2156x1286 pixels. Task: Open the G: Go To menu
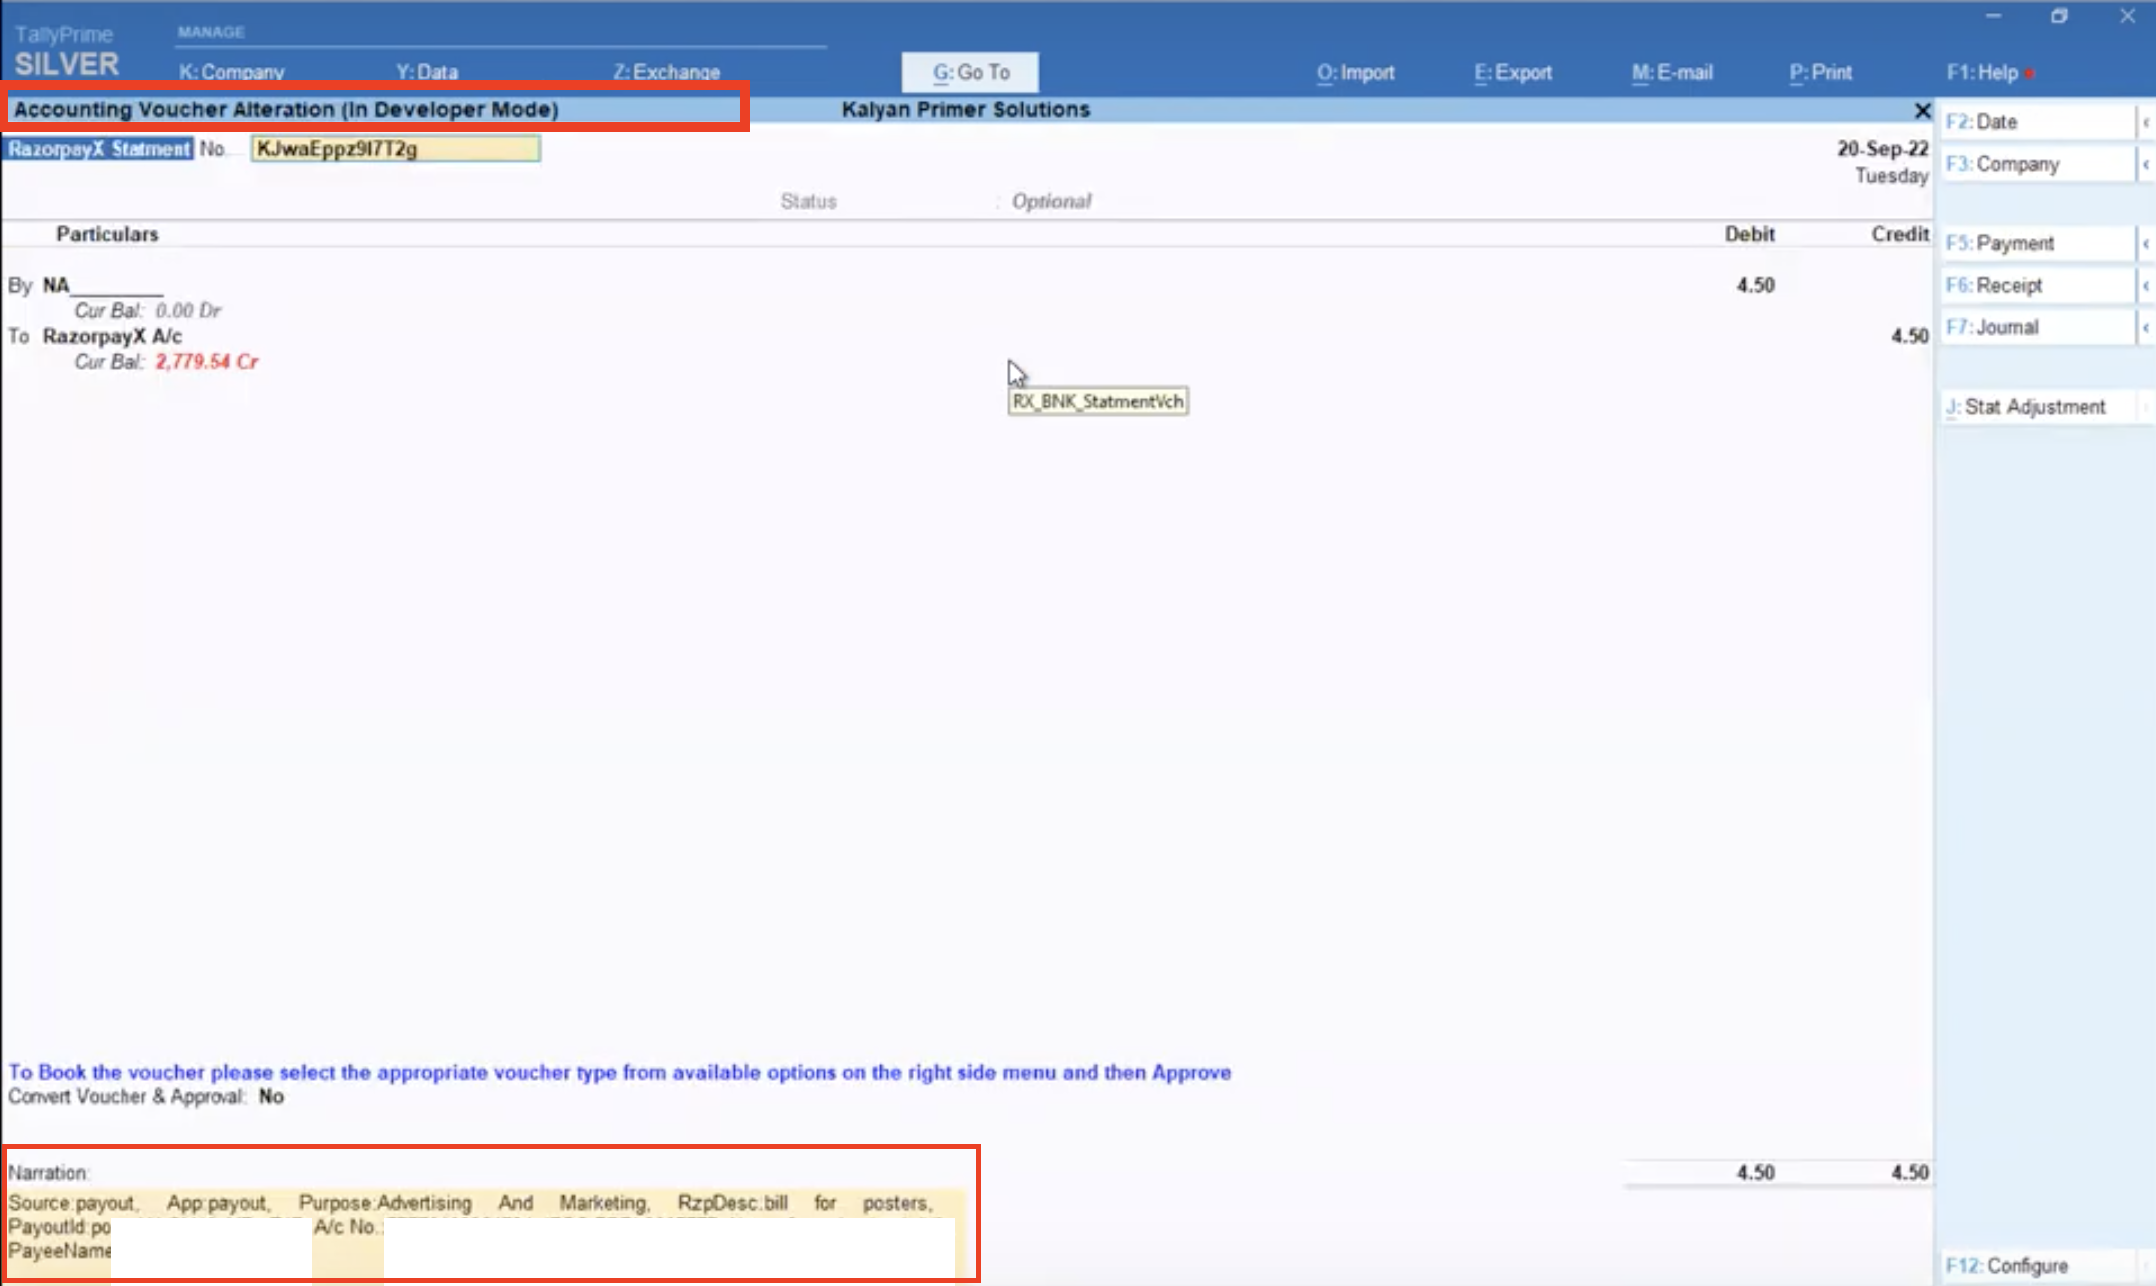click(968, 71)
